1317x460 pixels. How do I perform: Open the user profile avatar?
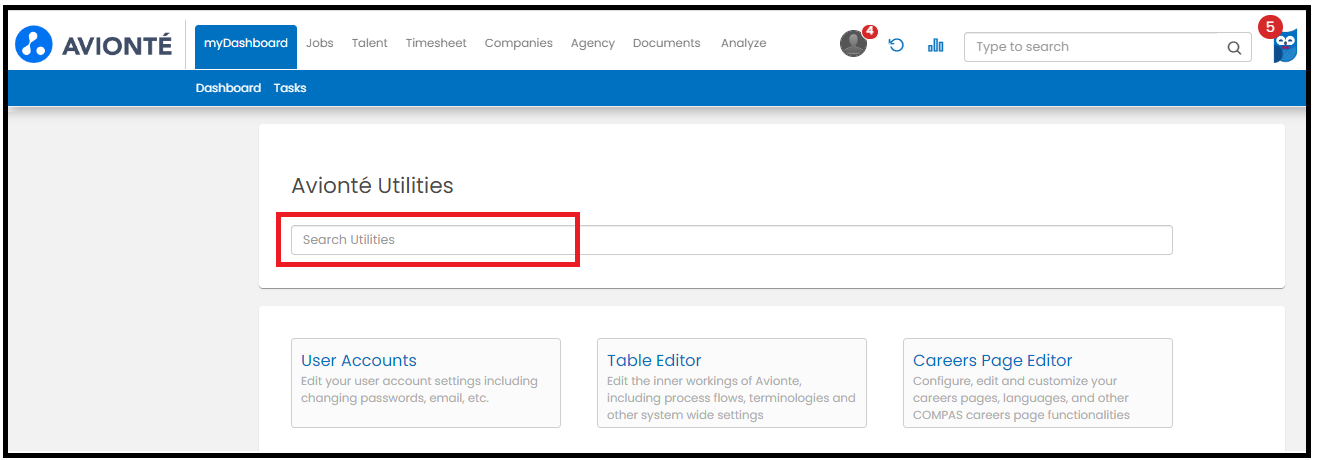point(853,44)
